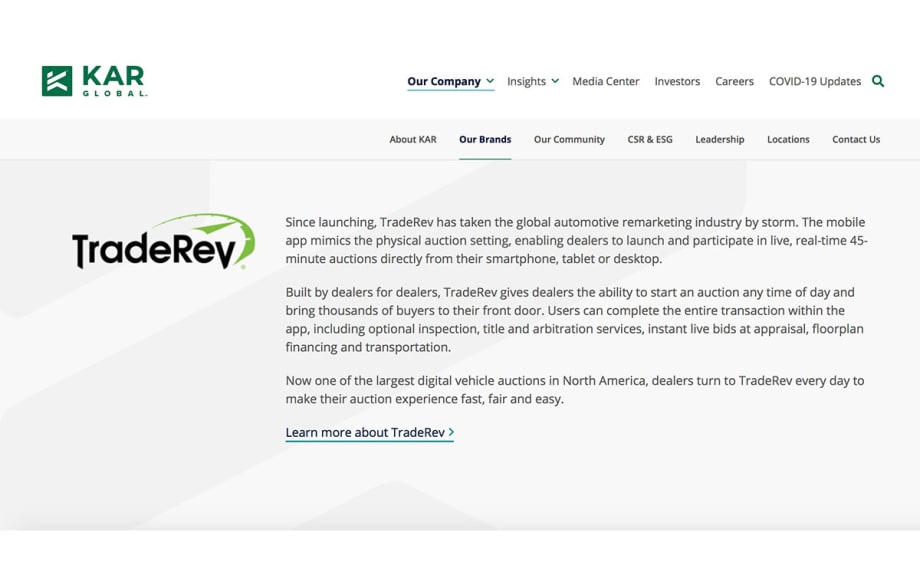Open the Locations tab

tap(788, 139)
